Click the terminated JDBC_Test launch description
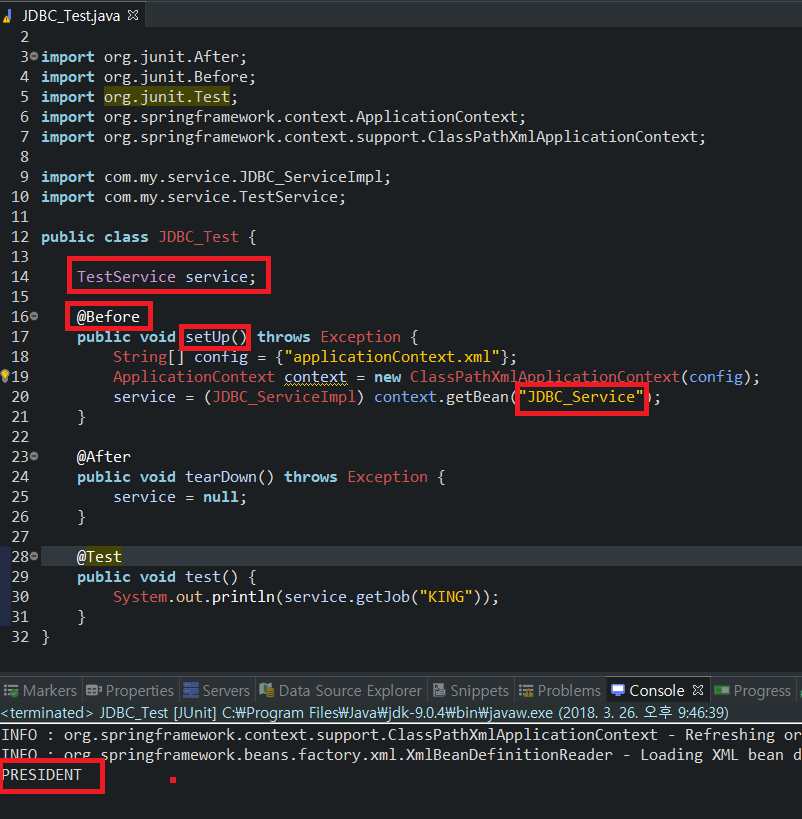 (x=365, y=712)
